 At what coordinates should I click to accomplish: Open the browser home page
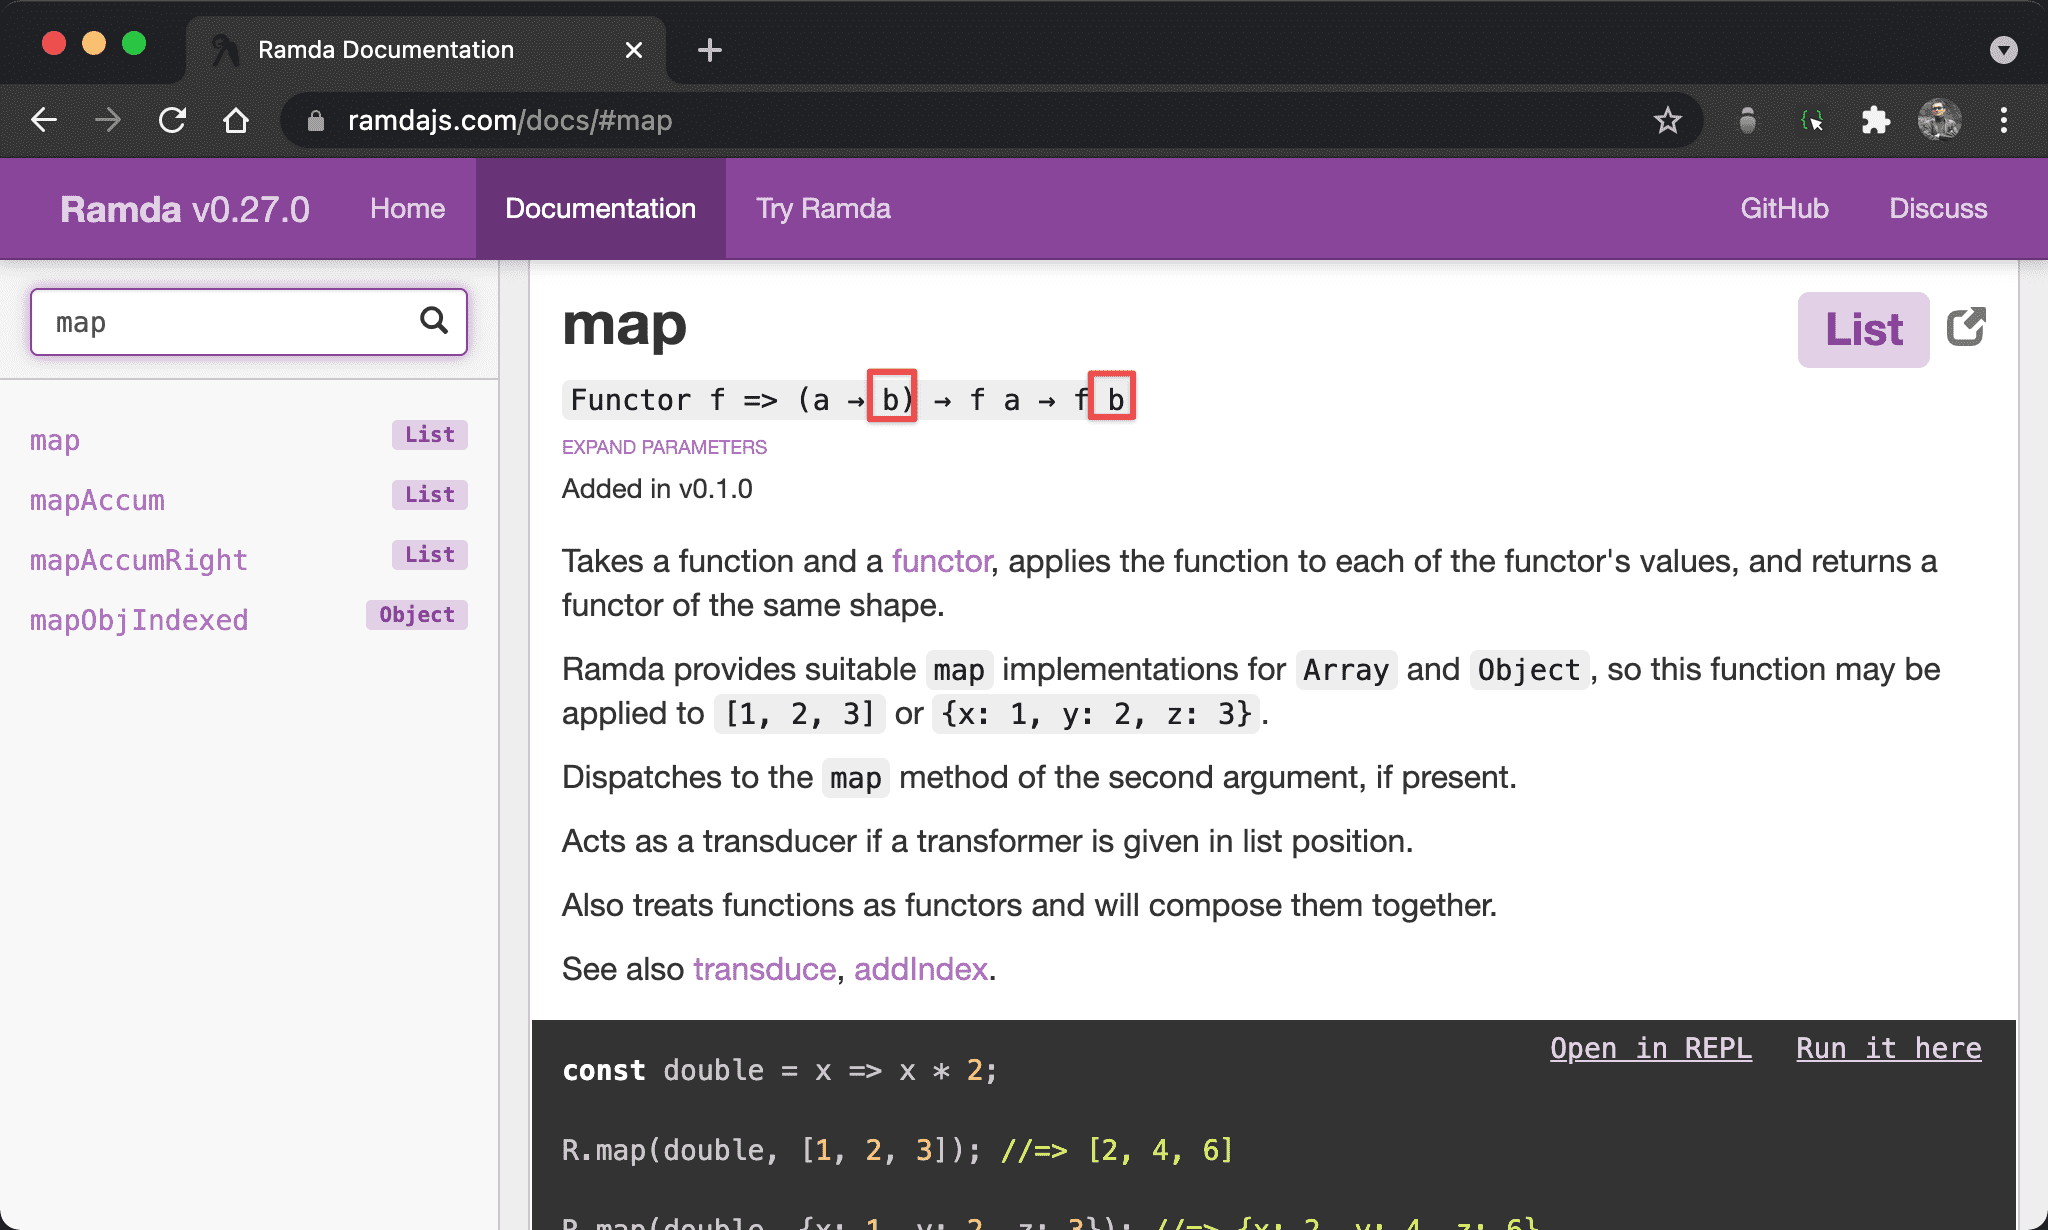[236, 121]
